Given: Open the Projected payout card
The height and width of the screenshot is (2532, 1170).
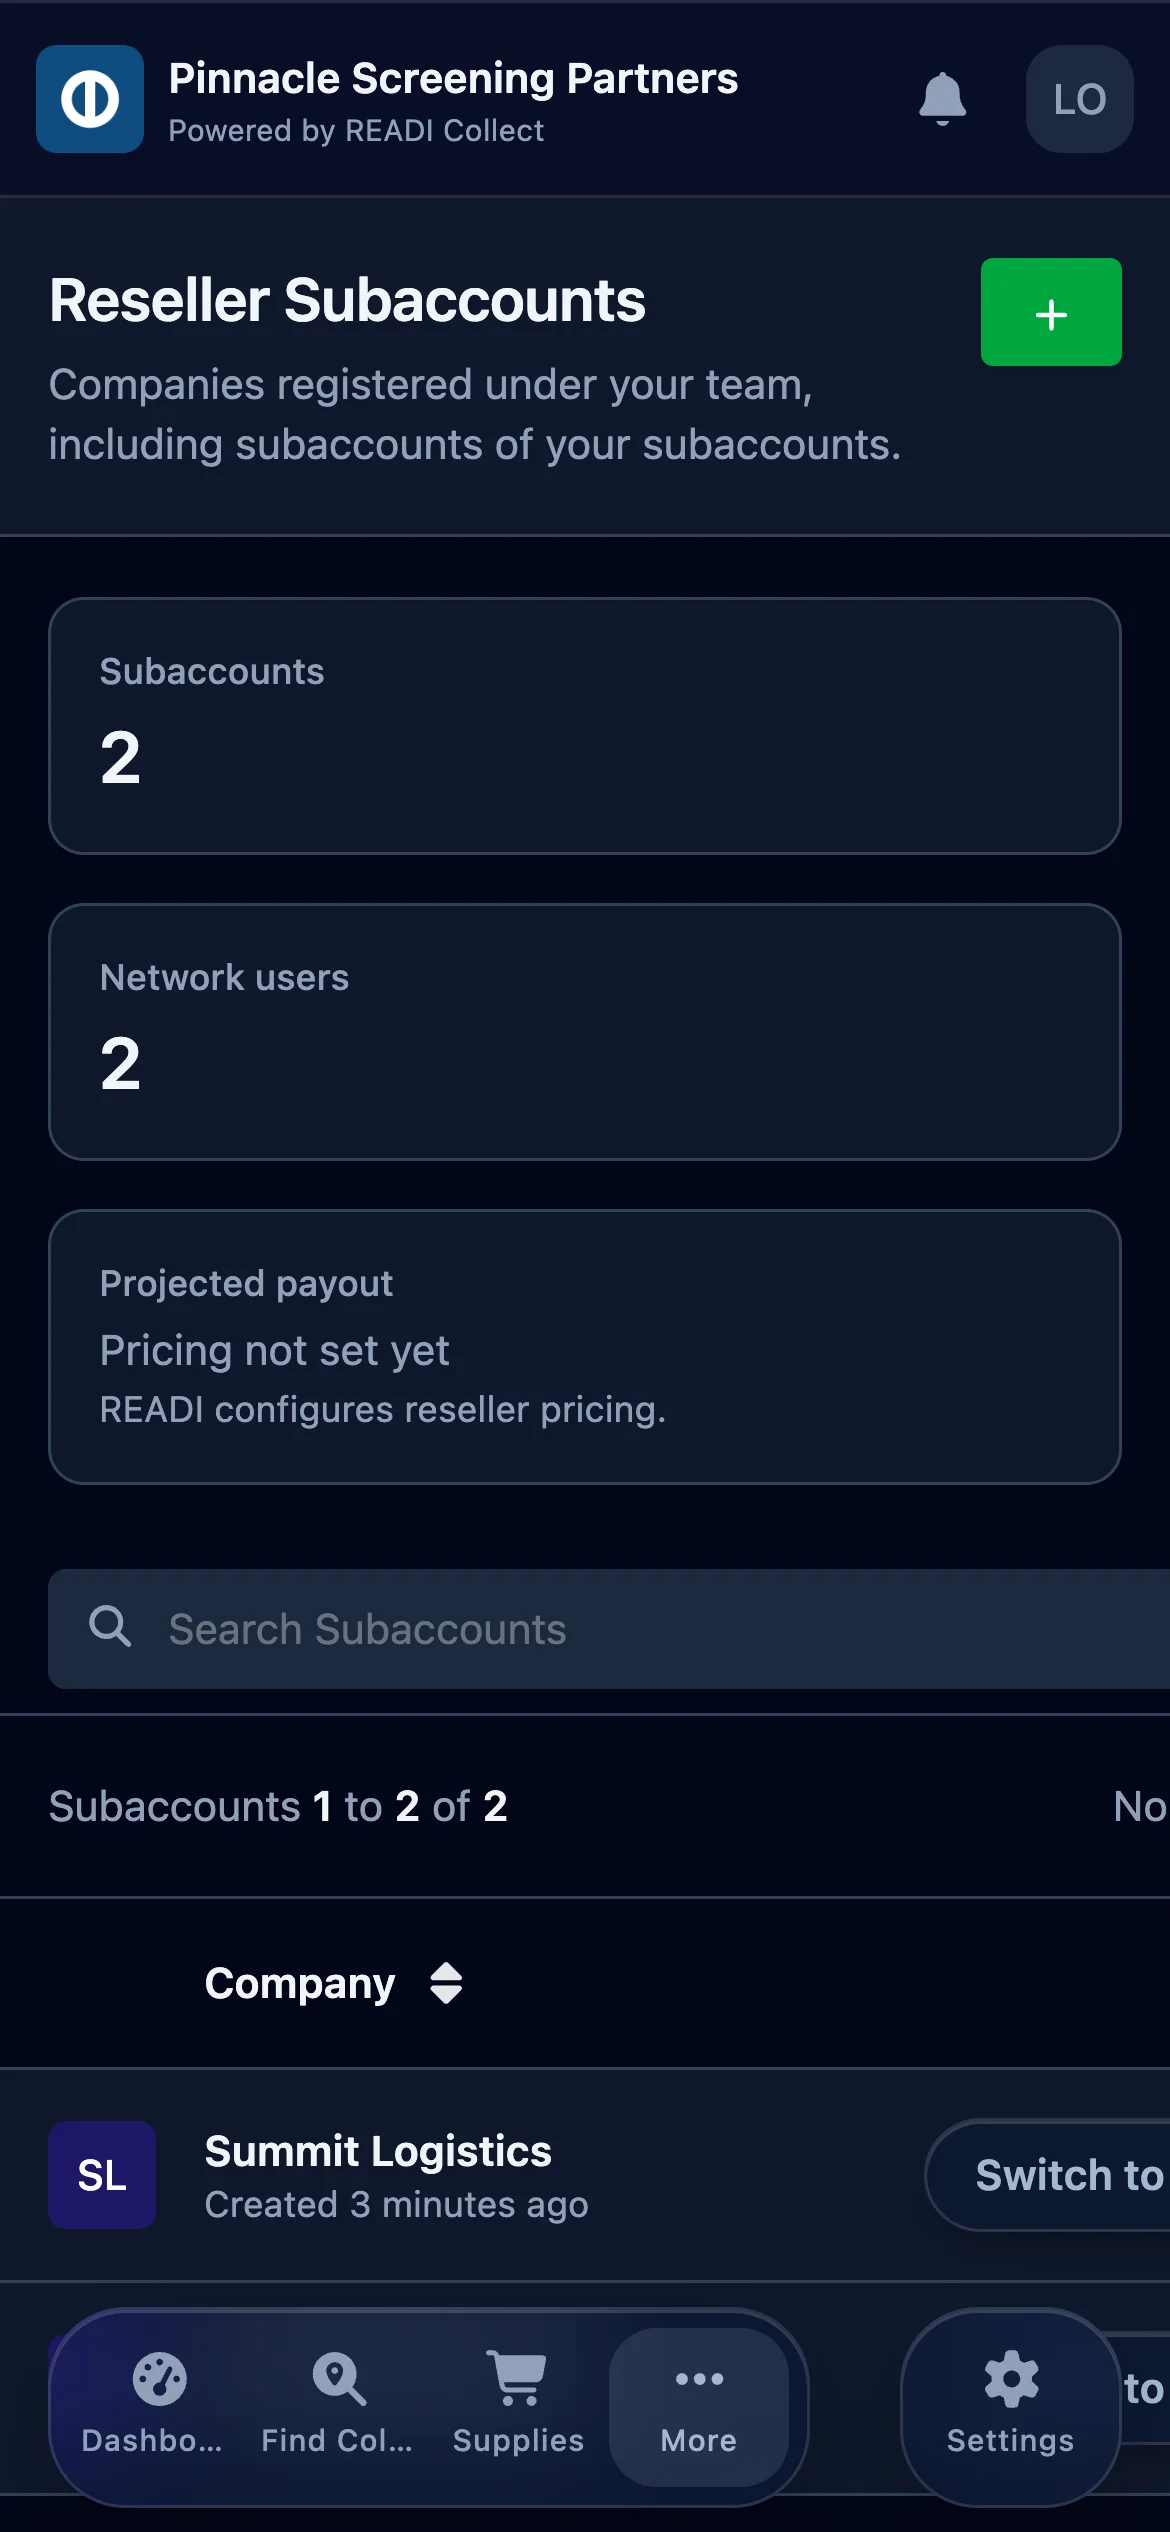Looking at the screenshot, I should [585, 1347].
